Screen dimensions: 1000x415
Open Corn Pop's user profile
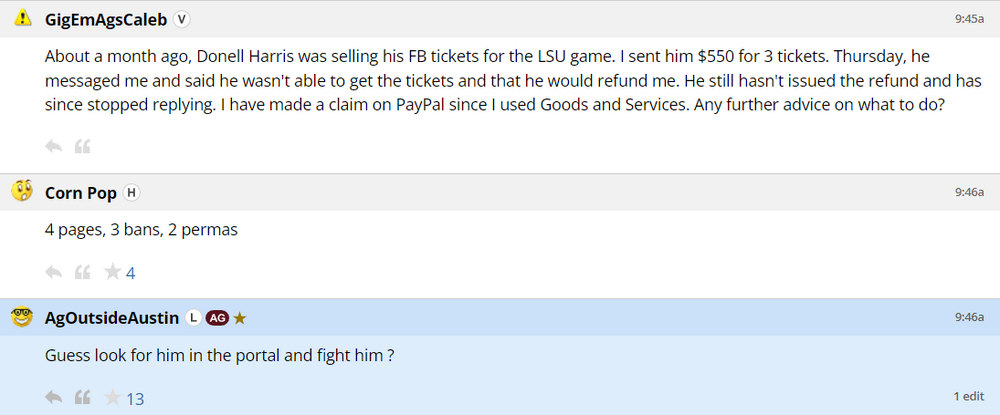tap(81, 193)
